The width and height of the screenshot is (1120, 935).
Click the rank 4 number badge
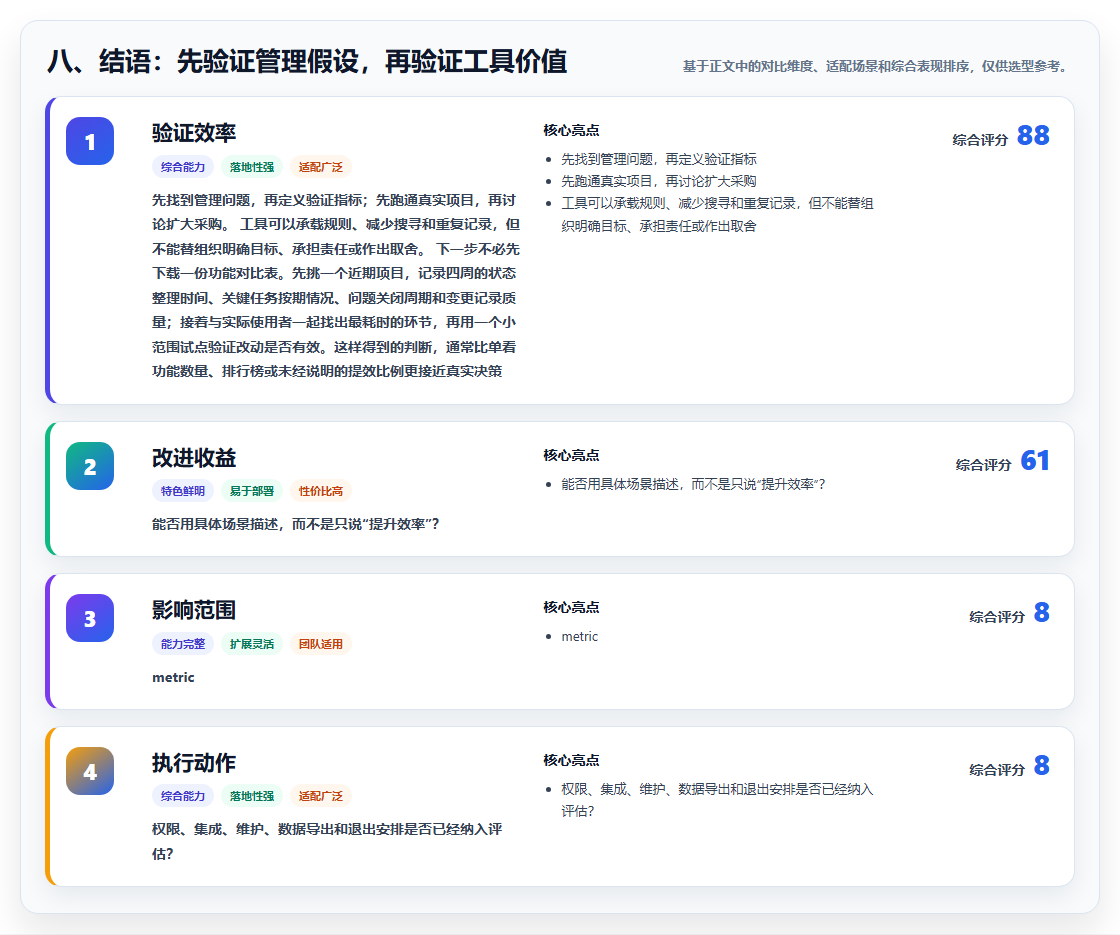point(90,771)
